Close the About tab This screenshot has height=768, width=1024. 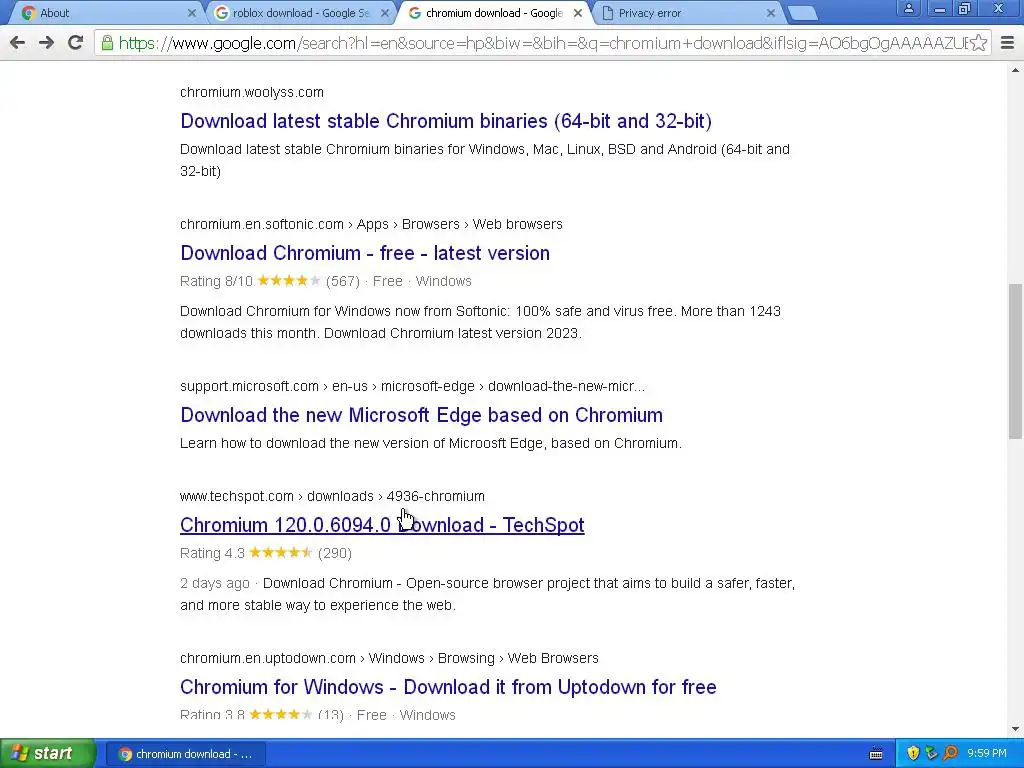click(191, 13)
